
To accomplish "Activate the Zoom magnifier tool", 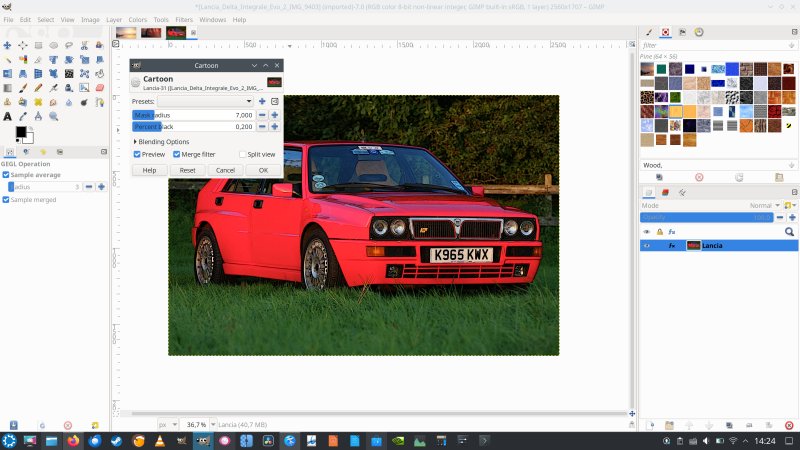I will point(53,116).
